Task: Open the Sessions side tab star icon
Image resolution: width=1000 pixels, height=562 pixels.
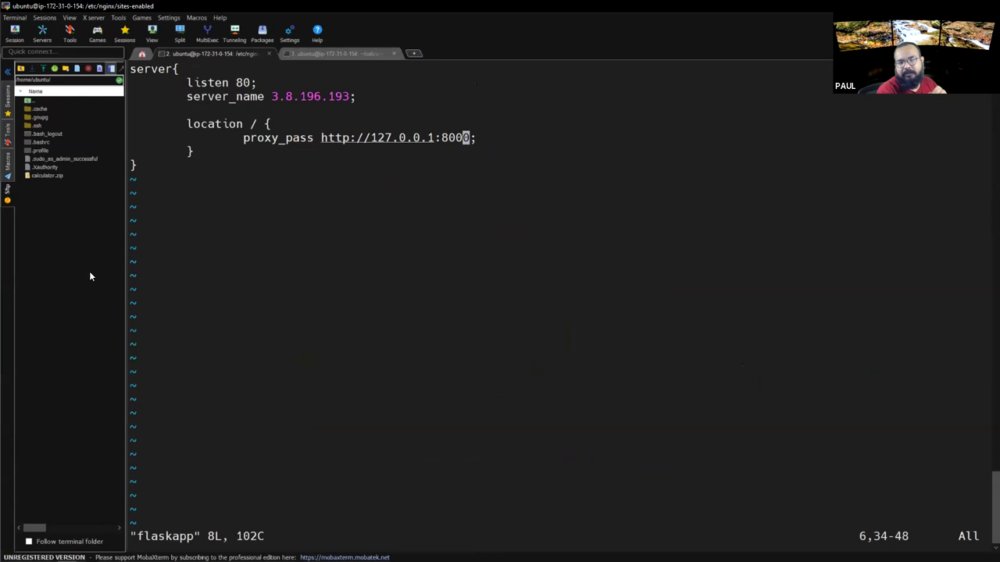Action: (x=8, y=113)
